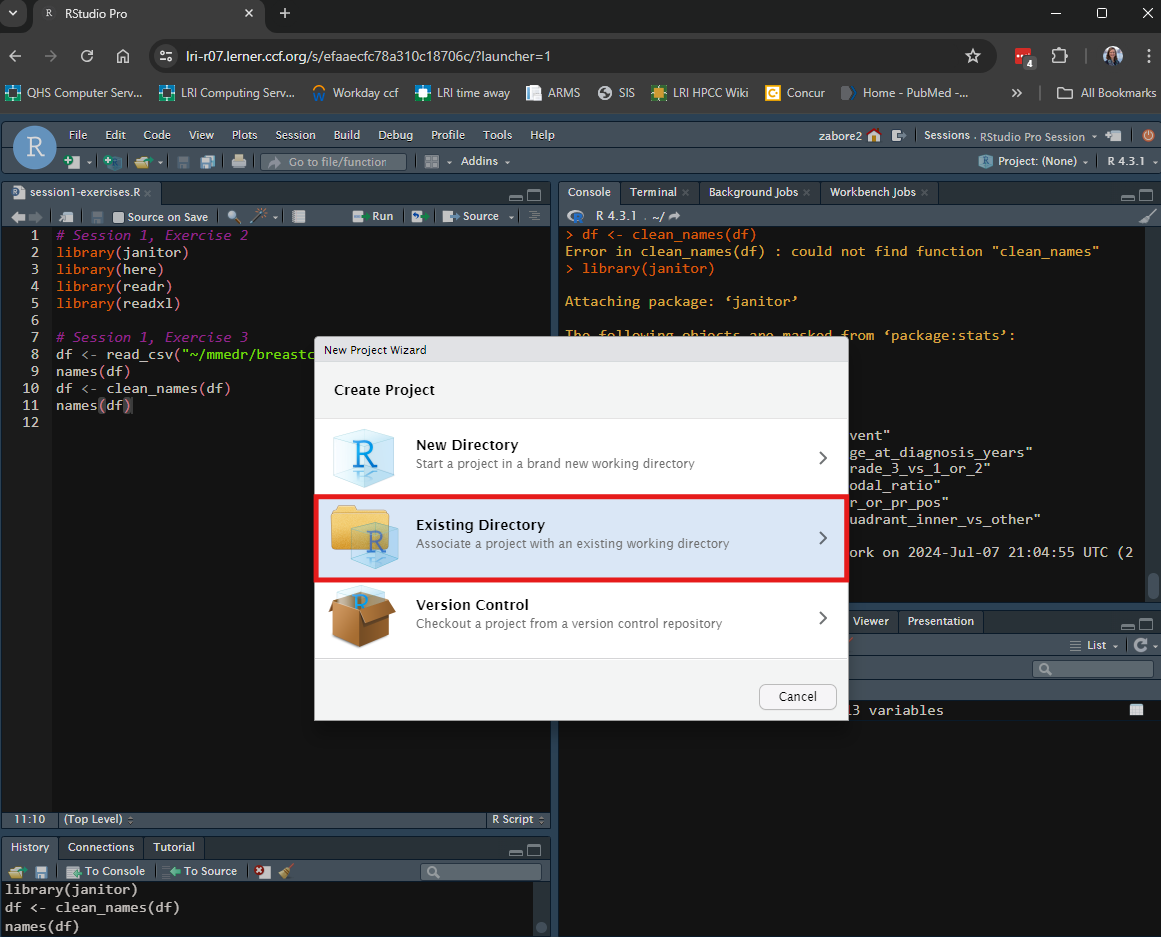Click the red quit session power icon
The height and width of the screenshot is (937, 1161).
tap(1148, 136)
